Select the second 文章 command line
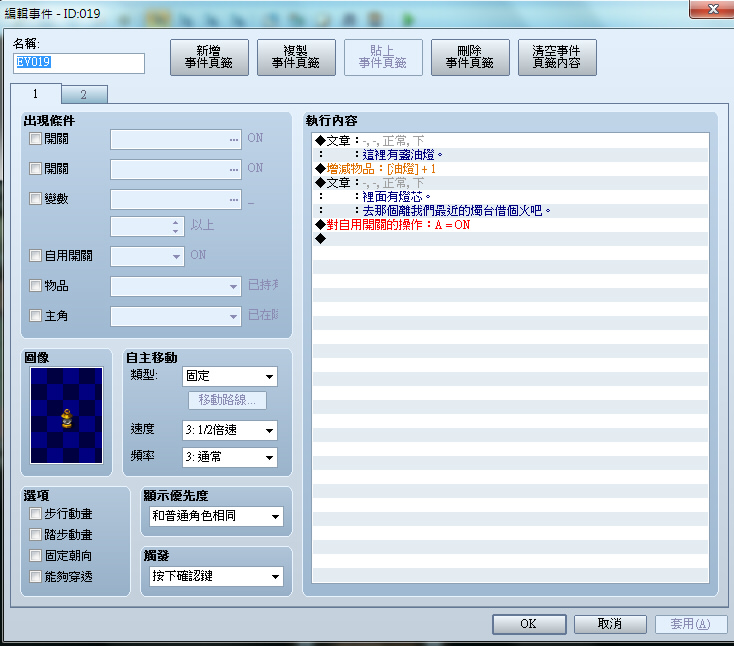734x646 pixels. pyautogui.click(x=510, y=183)
